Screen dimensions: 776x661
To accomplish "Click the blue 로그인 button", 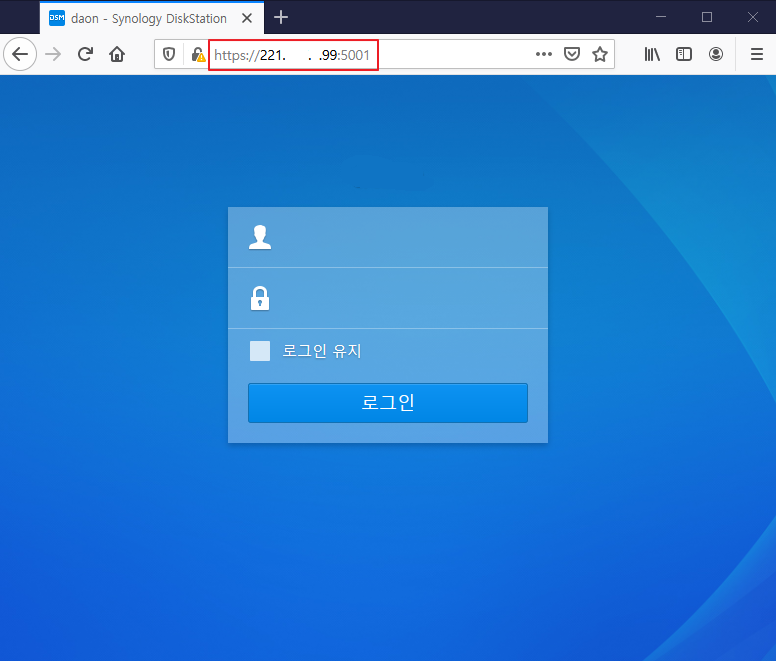I will point(388,403).
